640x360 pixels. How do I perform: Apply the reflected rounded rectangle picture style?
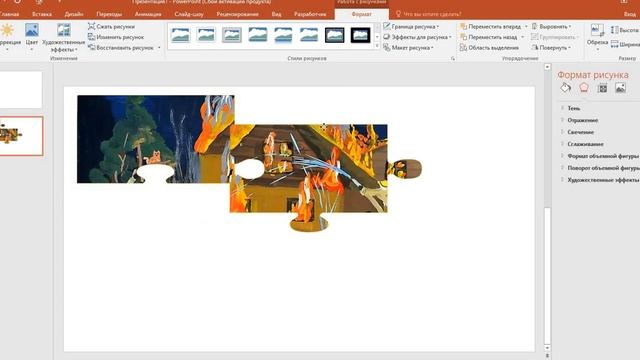283,35
